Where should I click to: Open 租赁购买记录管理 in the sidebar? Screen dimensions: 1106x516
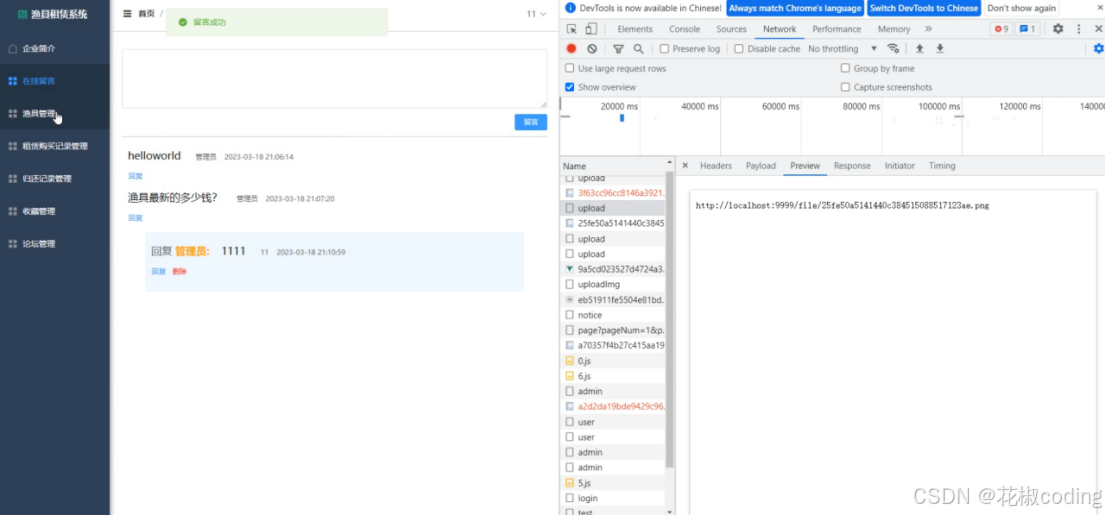click(55, 146)
